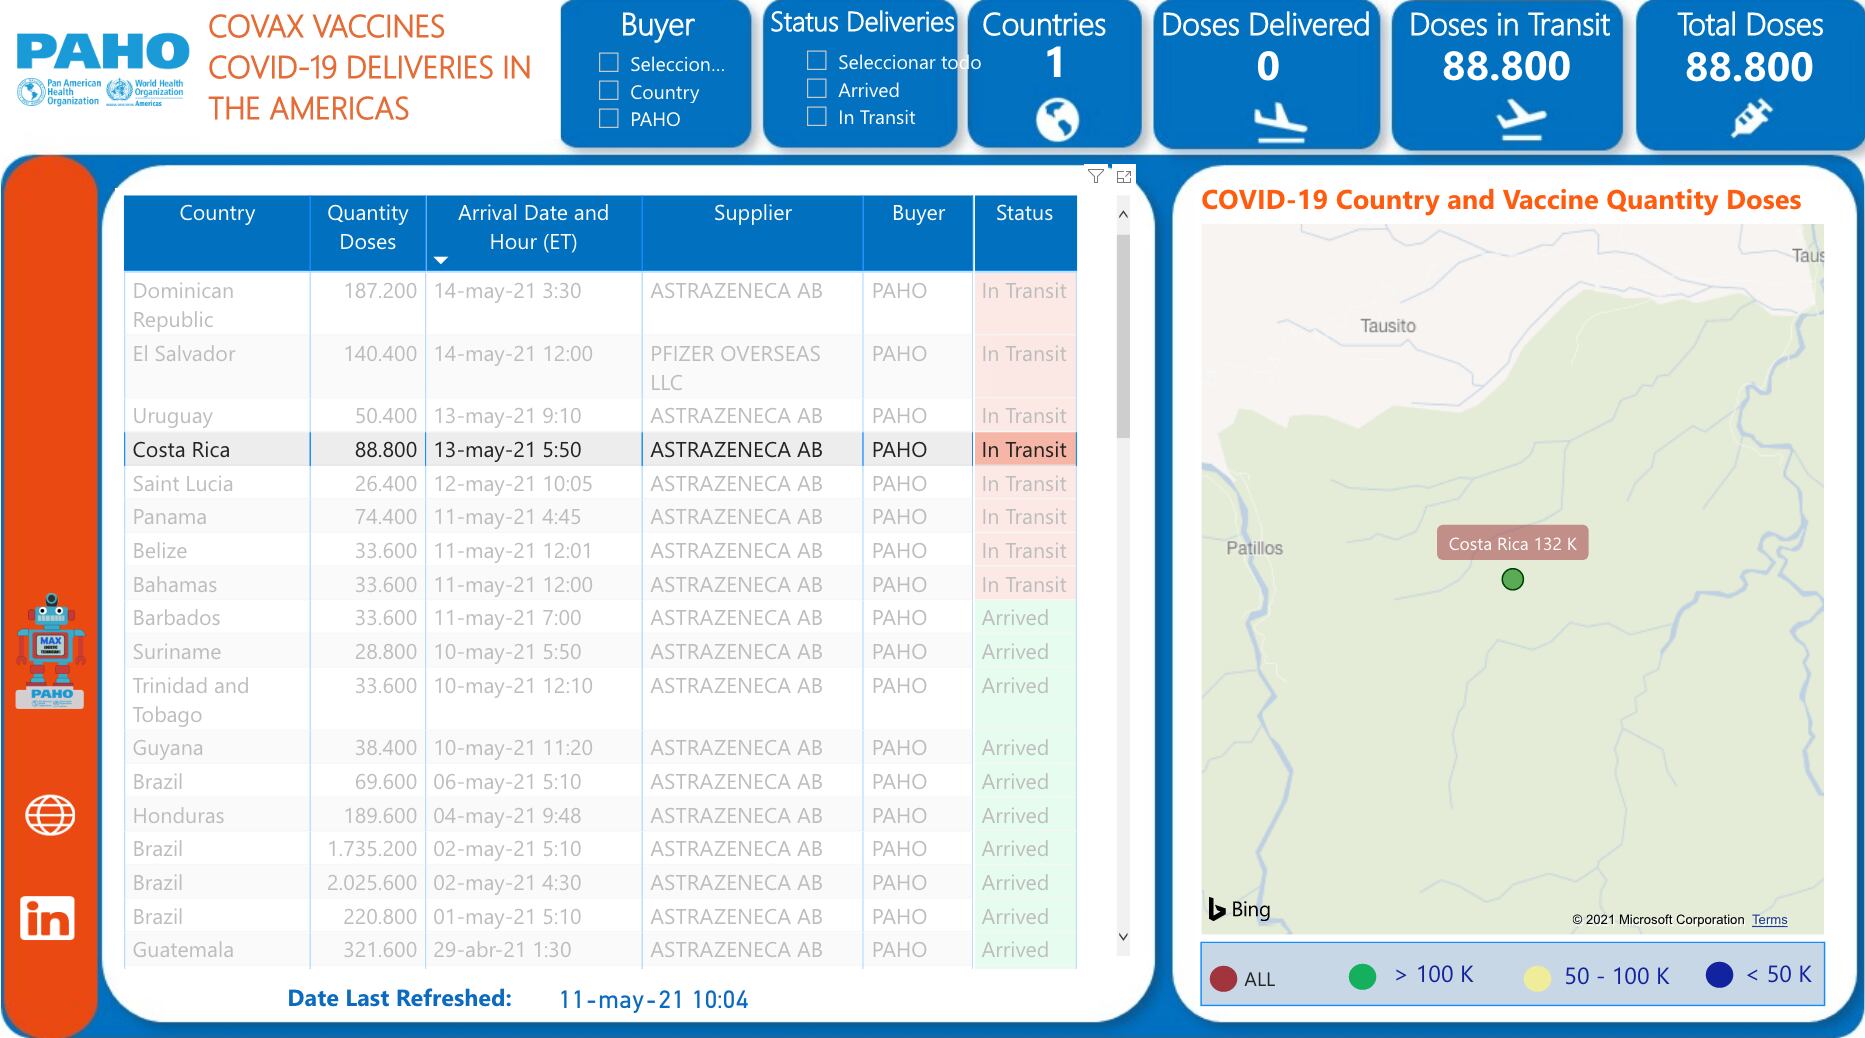Sort by the Quantity Doses column header
The width and height of the screenshot is (1865, 1038).
[x=367, y=227]
